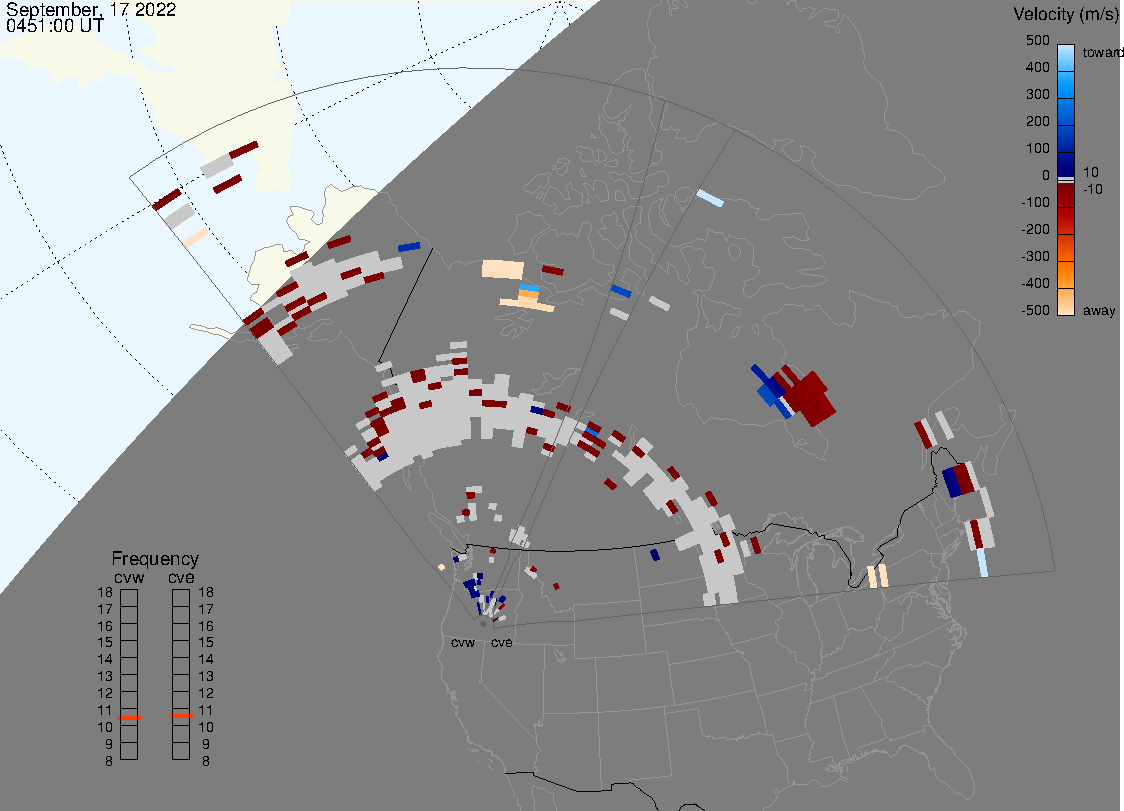This screenshot has width=1124, height=811.
Task: Select the 200 label on the velocity scale
Action: pyautogui.click(x=1038, y=121)
